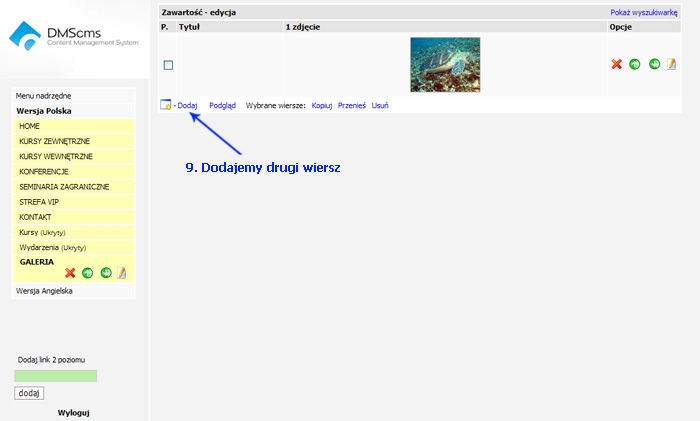700x421 pixels.
Task: Click Przenieś to move selected rows
Action: (x=352, y=105)
